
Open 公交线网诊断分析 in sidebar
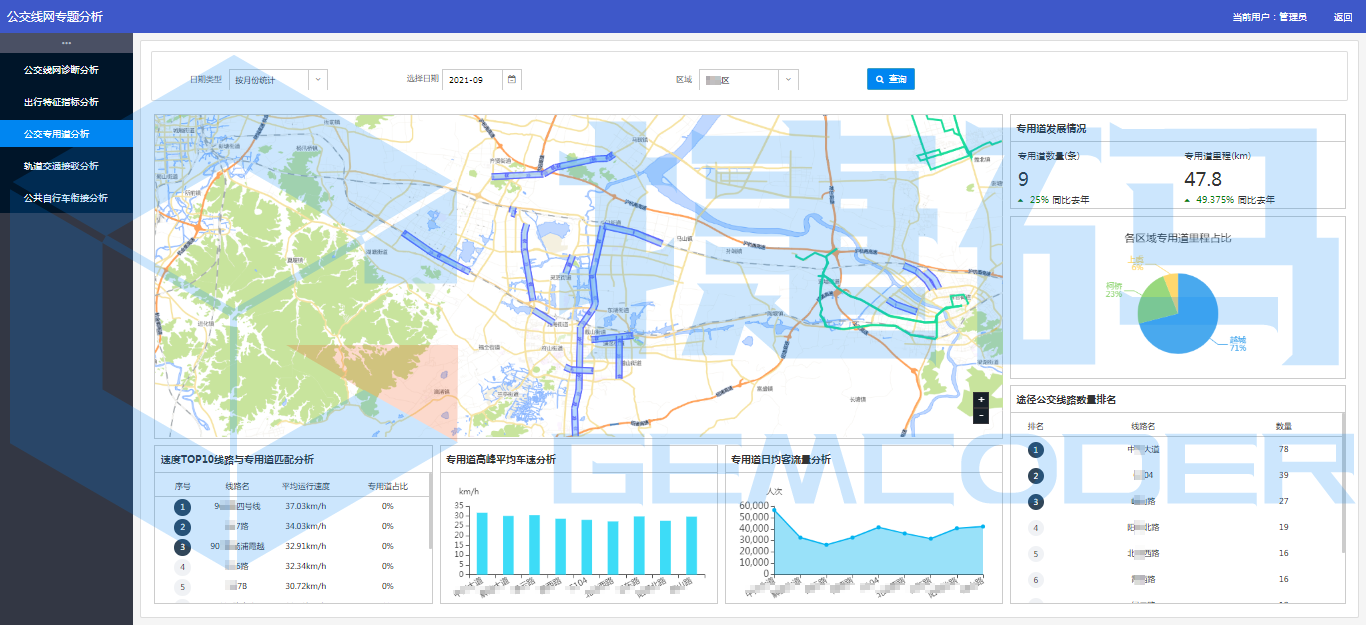(61, 70)
